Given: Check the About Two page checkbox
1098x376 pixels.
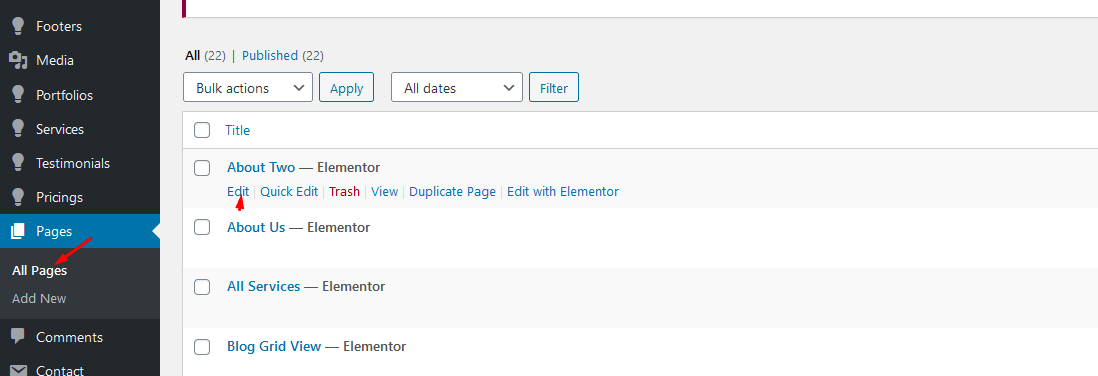Looking at the screenshot, I should click(202, 167).
